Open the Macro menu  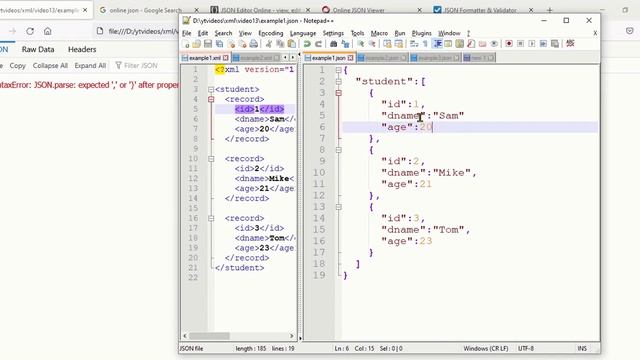[379, 33]
